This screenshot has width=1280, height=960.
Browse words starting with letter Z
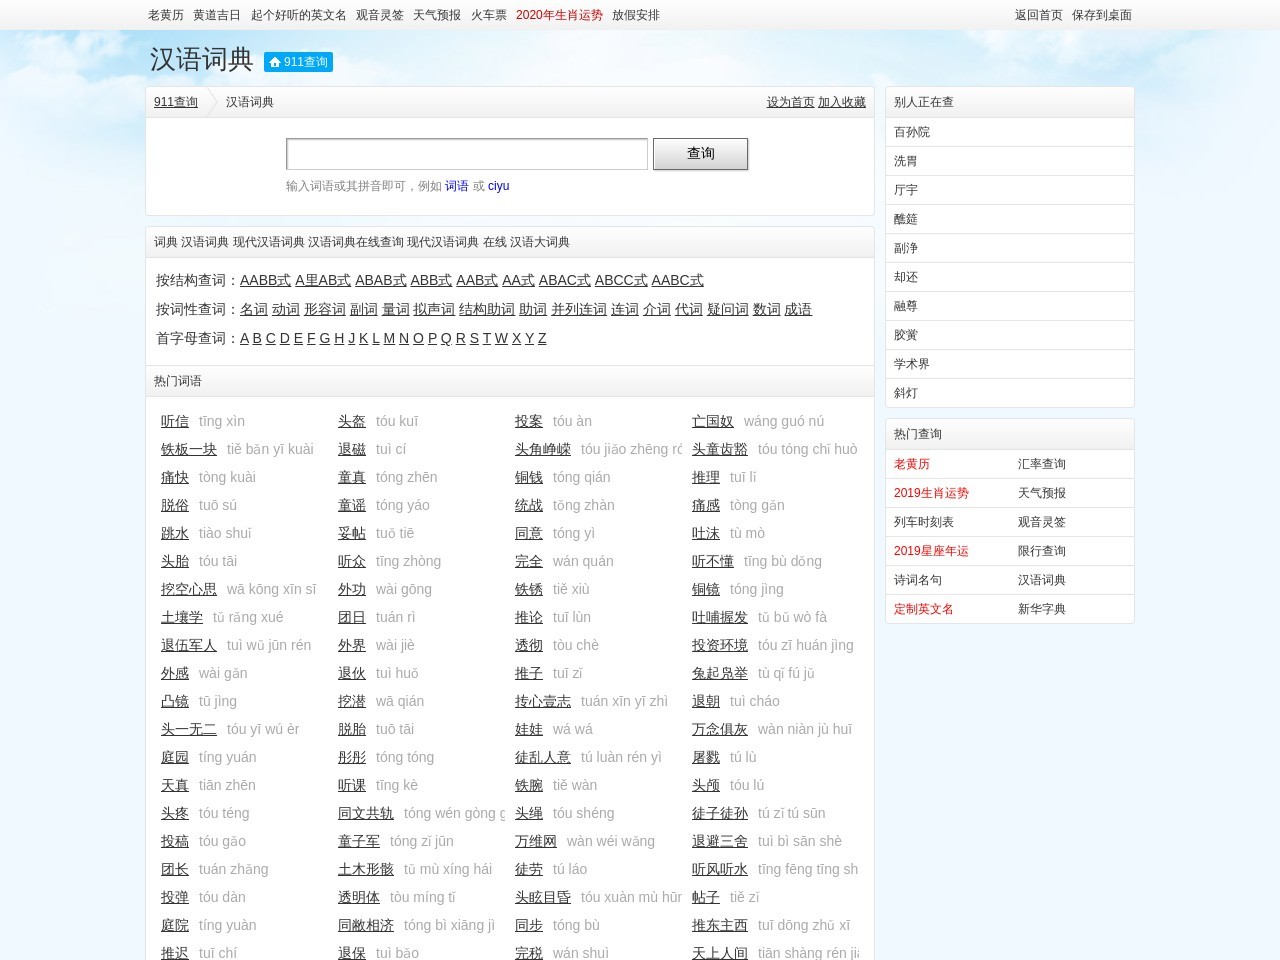click(x=542, y=338)
